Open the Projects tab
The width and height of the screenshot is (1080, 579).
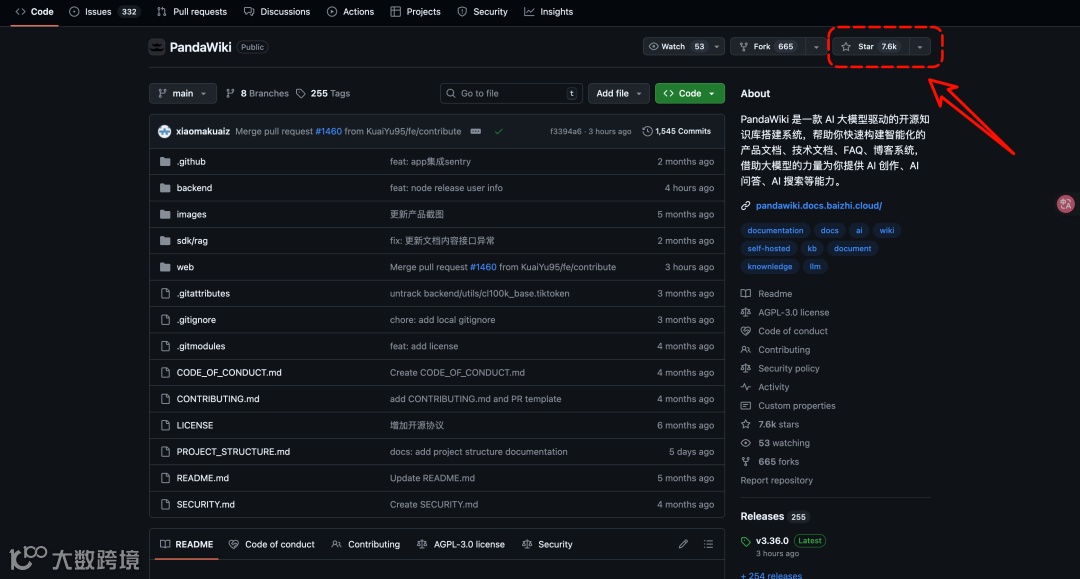pyautogui.click(x=416, y=12)
